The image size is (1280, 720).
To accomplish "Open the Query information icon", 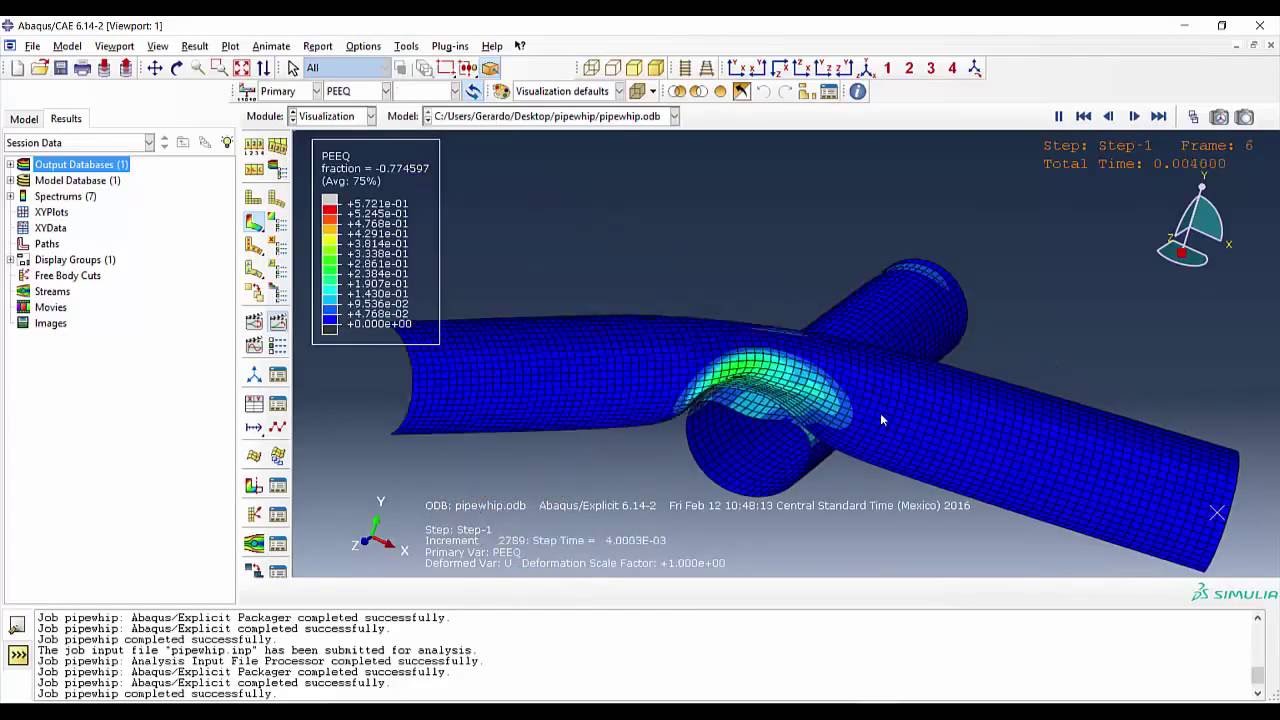I will [857, 91].
